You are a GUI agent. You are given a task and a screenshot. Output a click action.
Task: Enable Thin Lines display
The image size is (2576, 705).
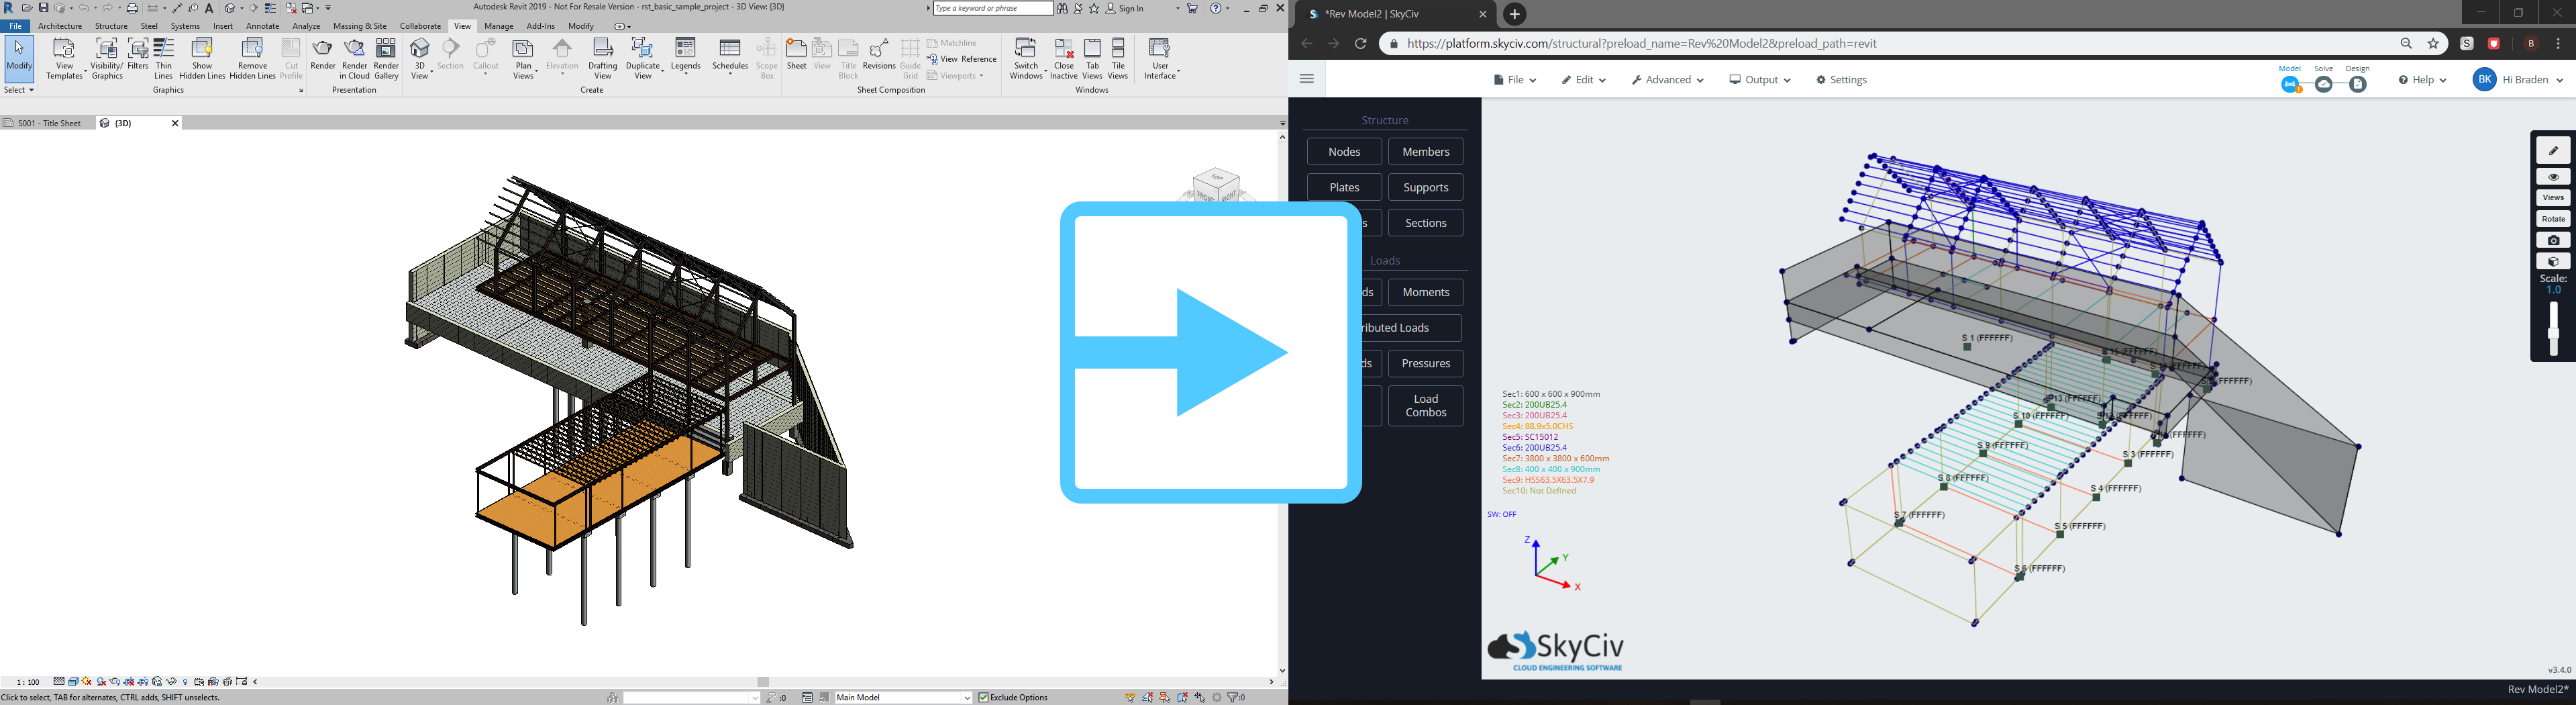pos(163,58)
